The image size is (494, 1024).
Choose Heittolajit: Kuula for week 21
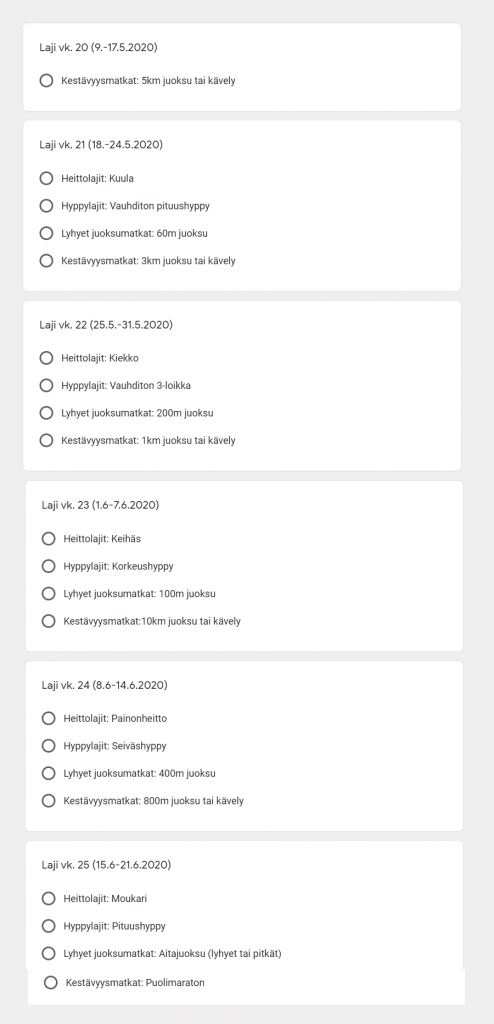click(x=46, y=178)
